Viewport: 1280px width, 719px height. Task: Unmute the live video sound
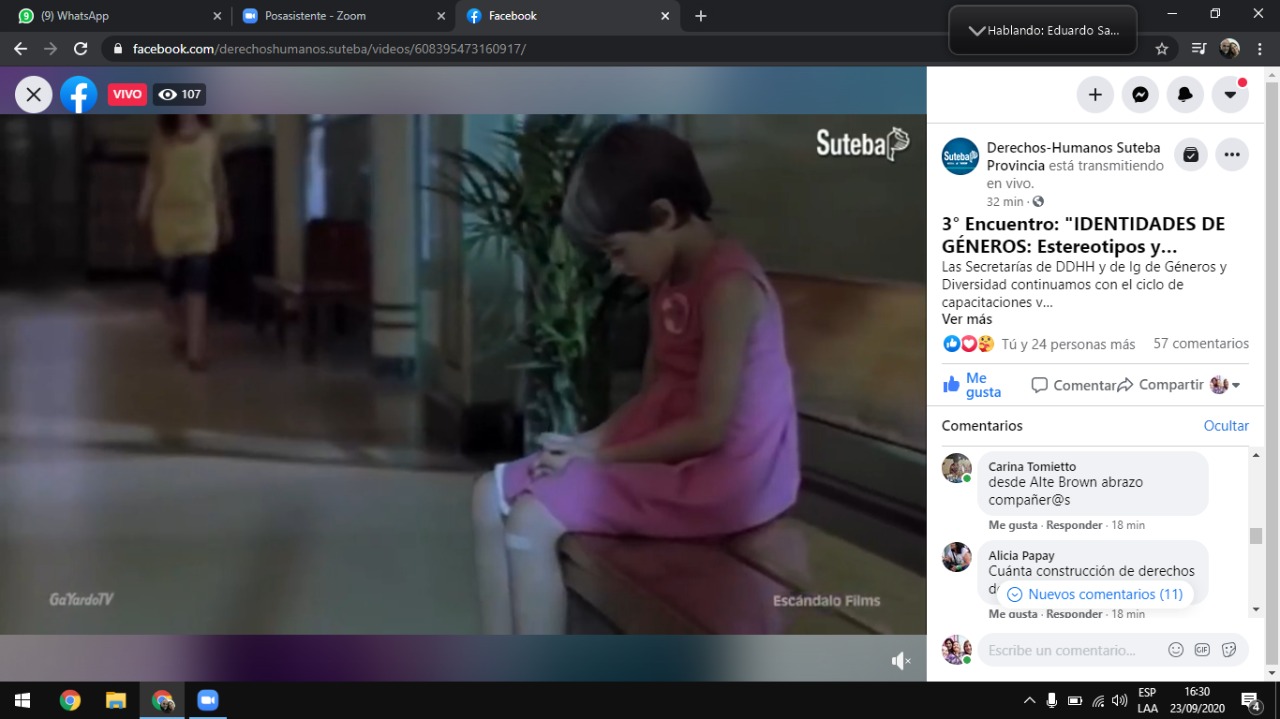tap(900, 660)
